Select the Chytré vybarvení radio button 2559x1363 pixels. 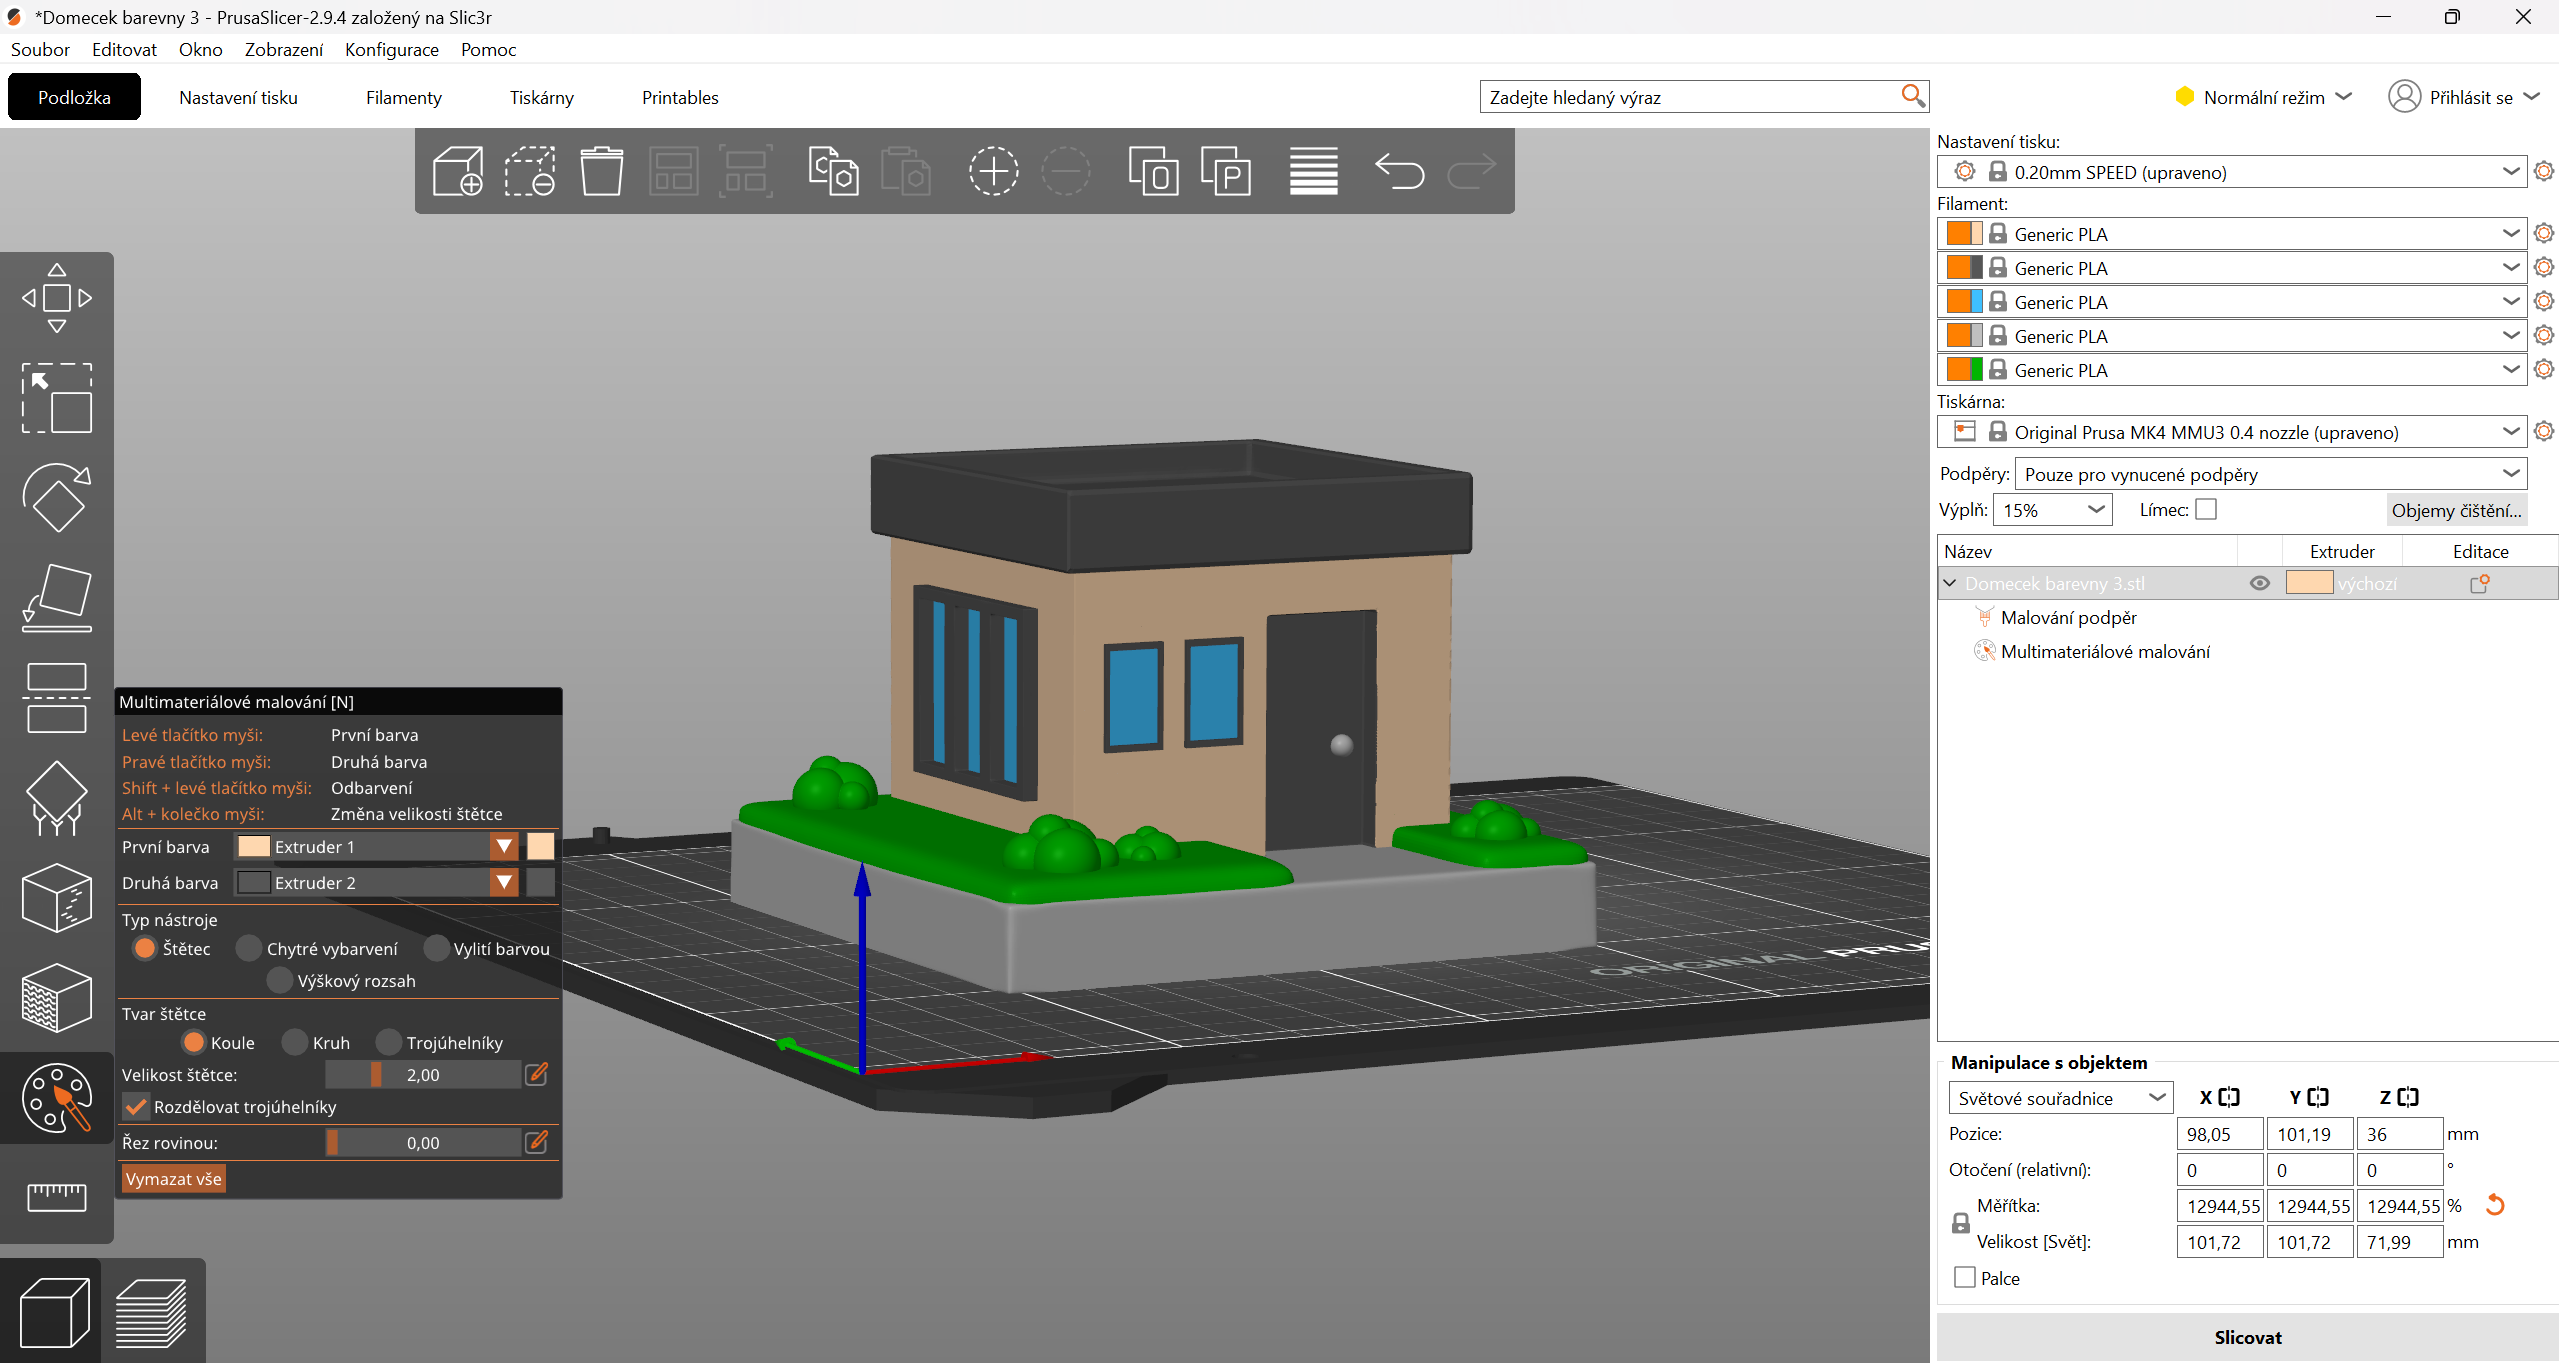(249, 948)
